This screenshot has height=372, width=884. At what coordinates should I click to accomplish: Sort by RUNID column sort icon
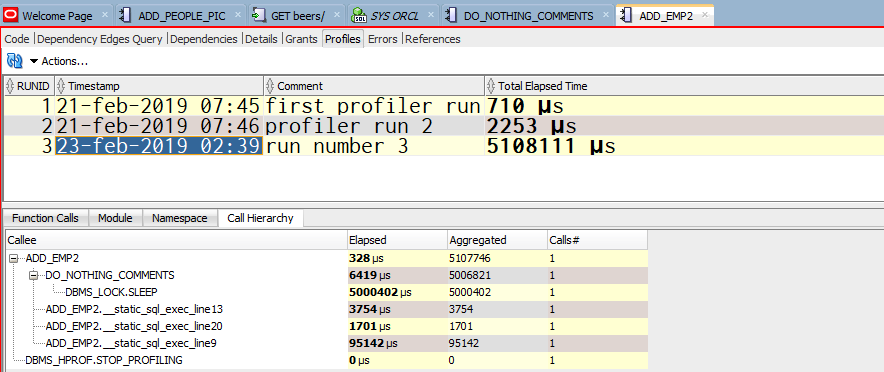pos(10,86)
